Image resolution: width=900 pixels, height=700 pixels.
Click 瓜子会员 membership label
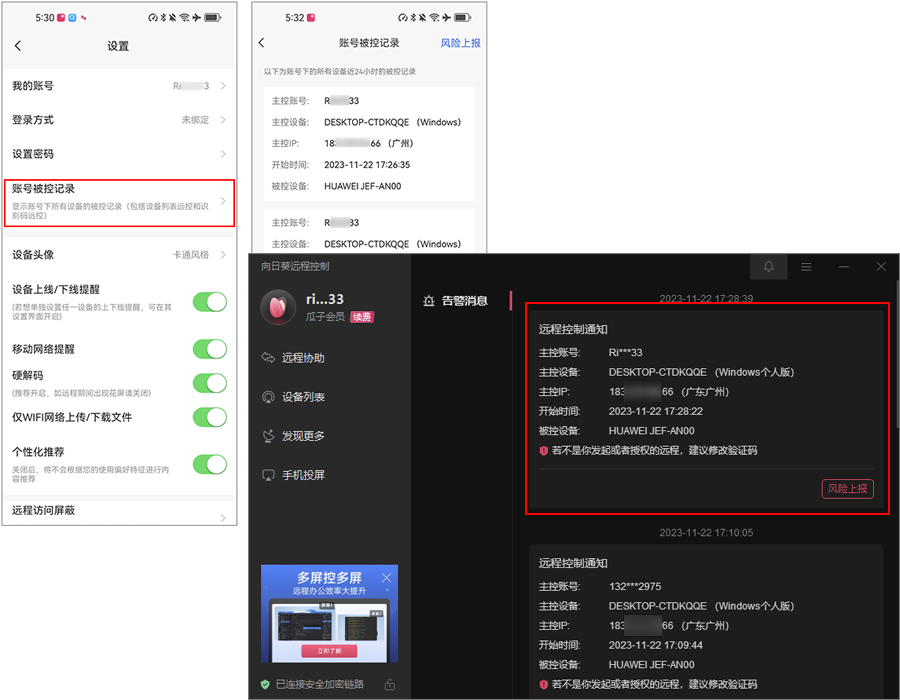[x=325, y=317]
